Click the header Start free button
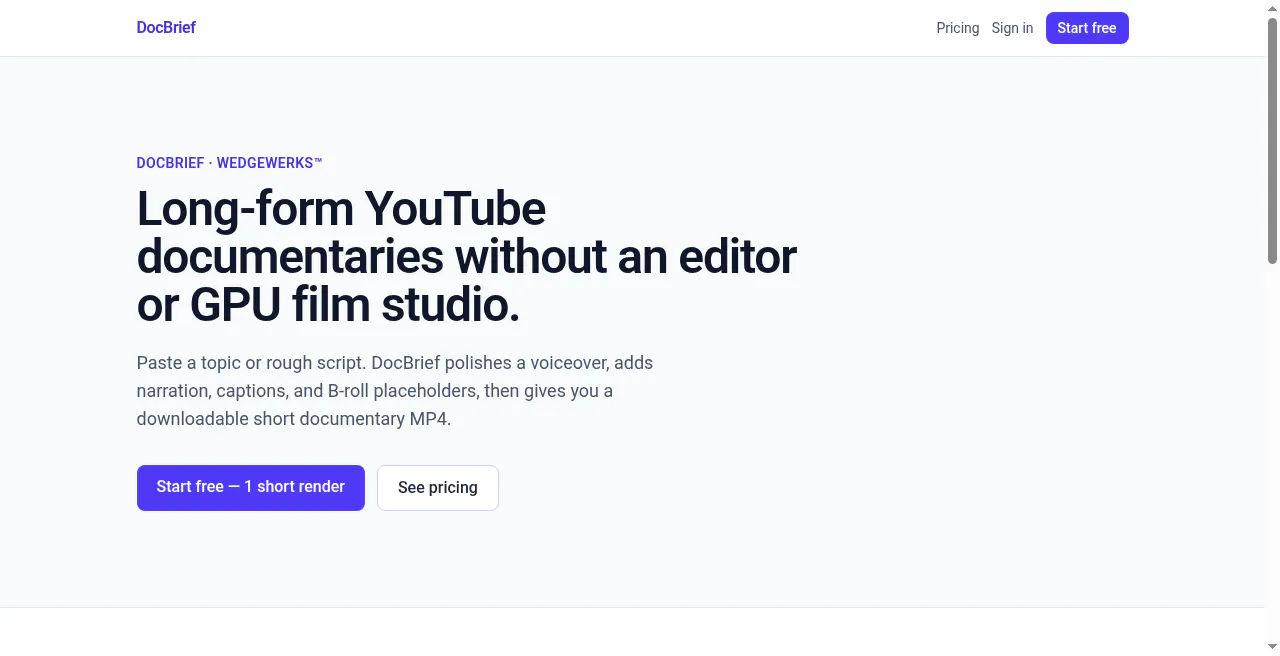Viewport: 1280px width, 656px height. coord(1087,28)
